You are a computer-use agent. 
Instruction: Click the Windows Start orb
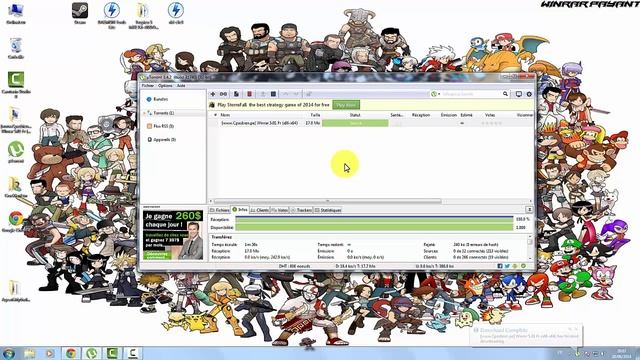pos(9,353)
